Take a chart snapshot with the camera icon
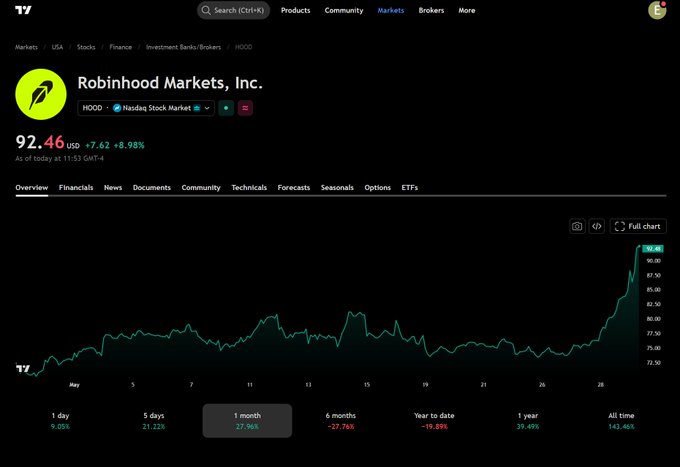This screenshot has height=467, width=680. 577,226
